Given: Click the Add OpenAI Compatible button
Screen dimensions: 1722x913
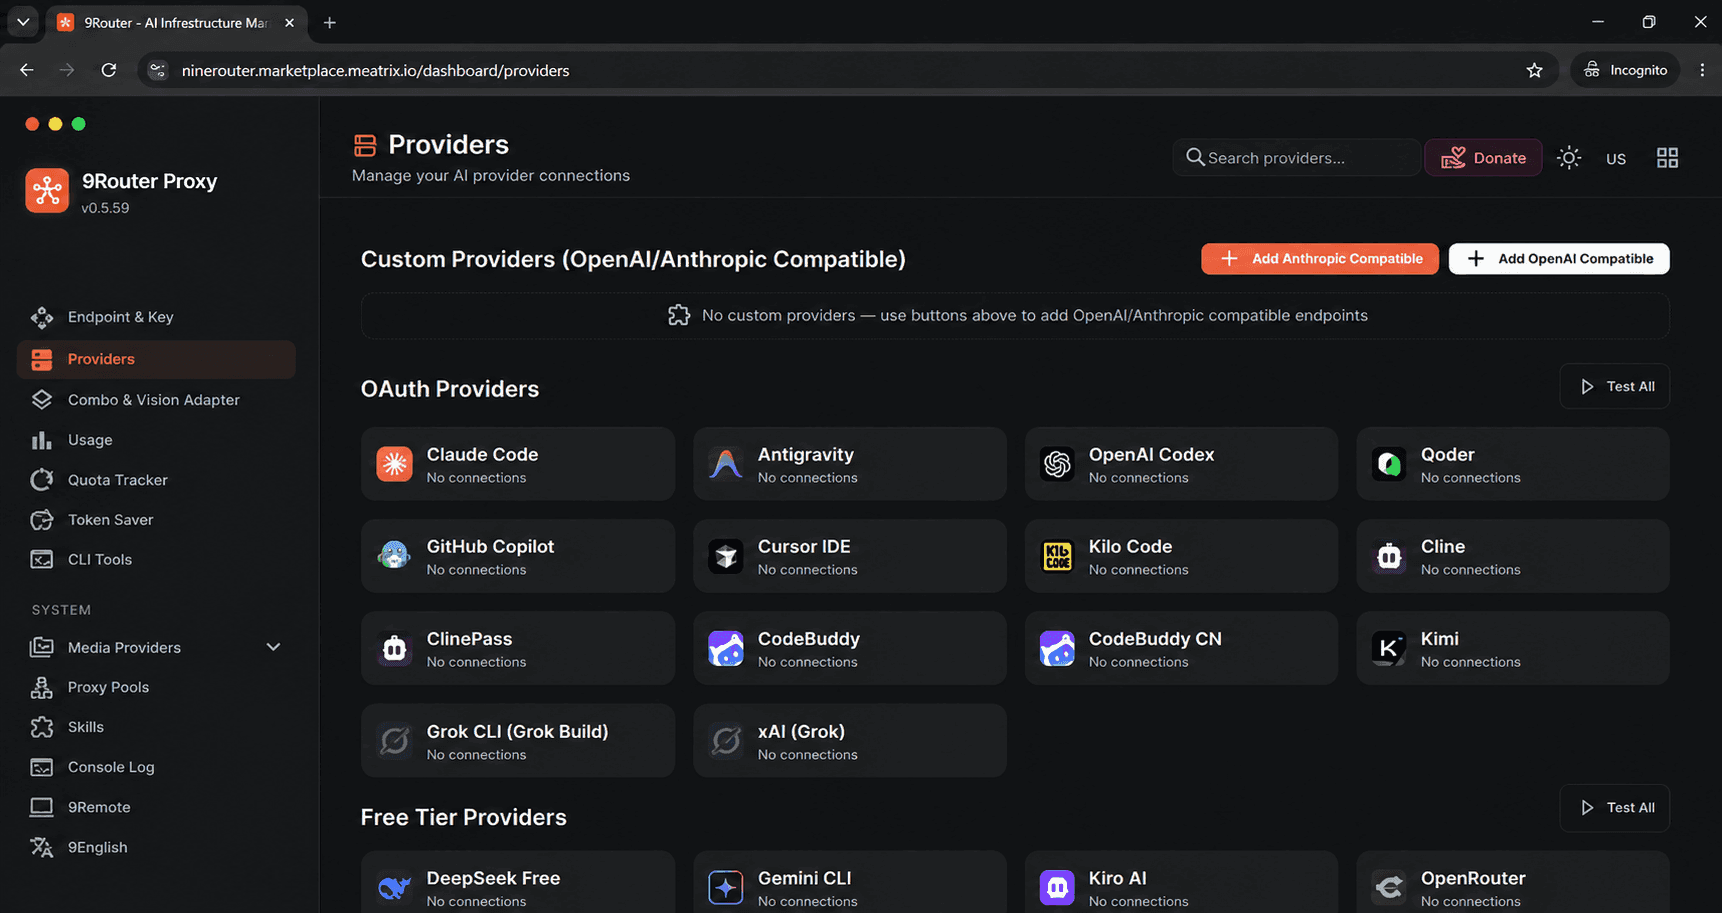Looking at the screenshot, I should click(x=1559, y=259).
